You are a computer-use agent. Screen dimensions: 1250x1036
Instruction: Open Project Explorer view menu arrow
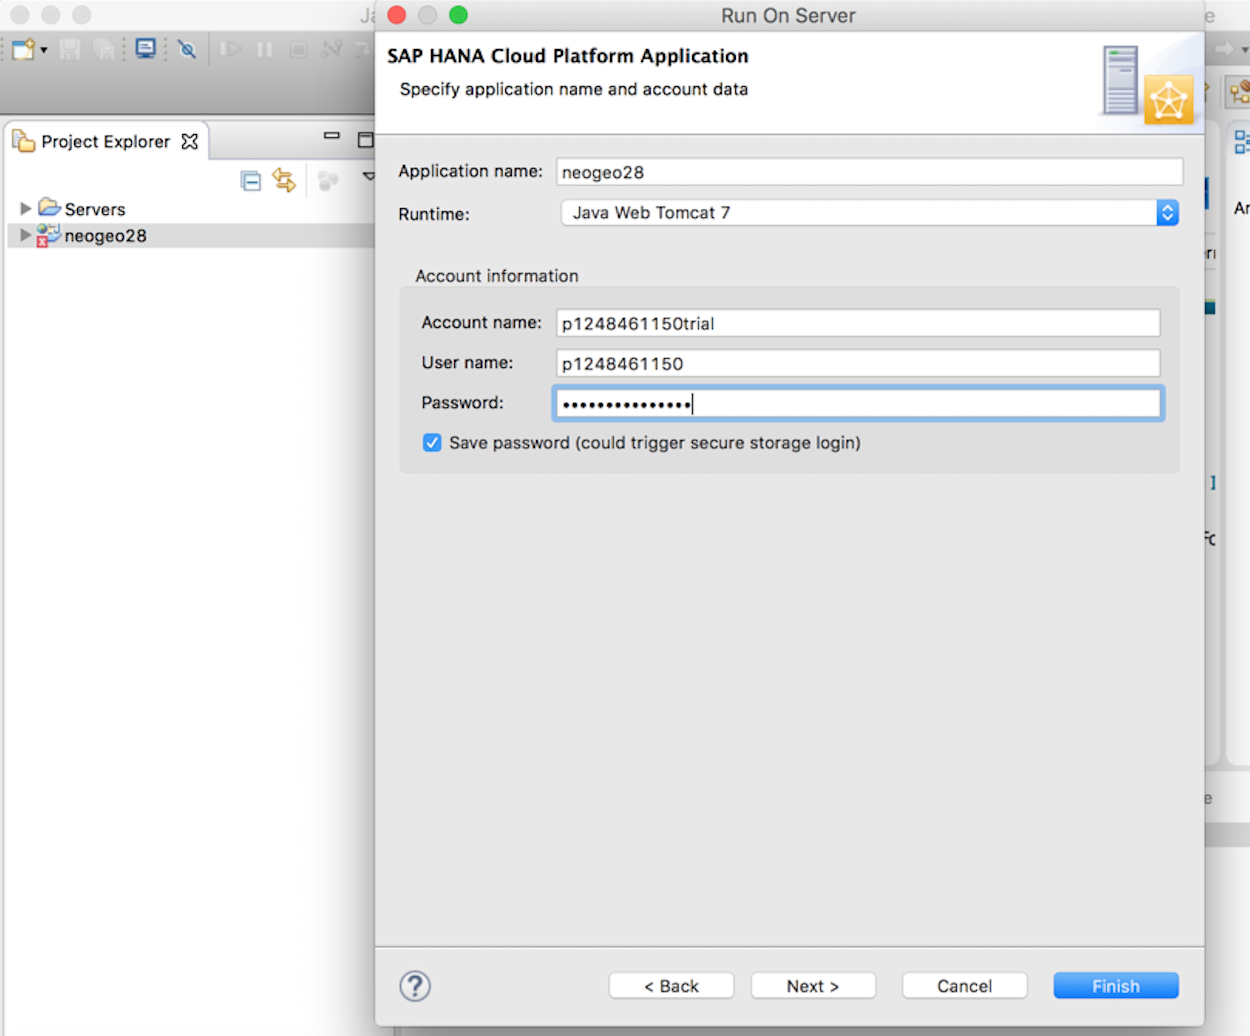pos(368,176)
